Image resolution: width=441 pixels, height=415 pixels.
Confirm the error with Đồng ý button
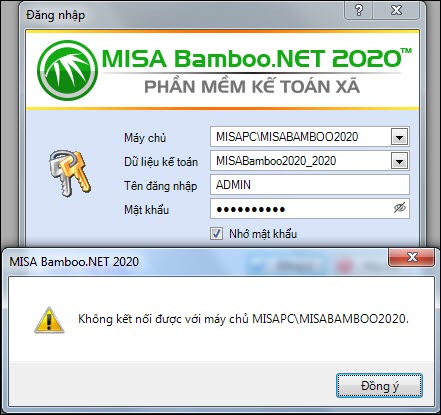pyautogui.click(x=379, y=386)
